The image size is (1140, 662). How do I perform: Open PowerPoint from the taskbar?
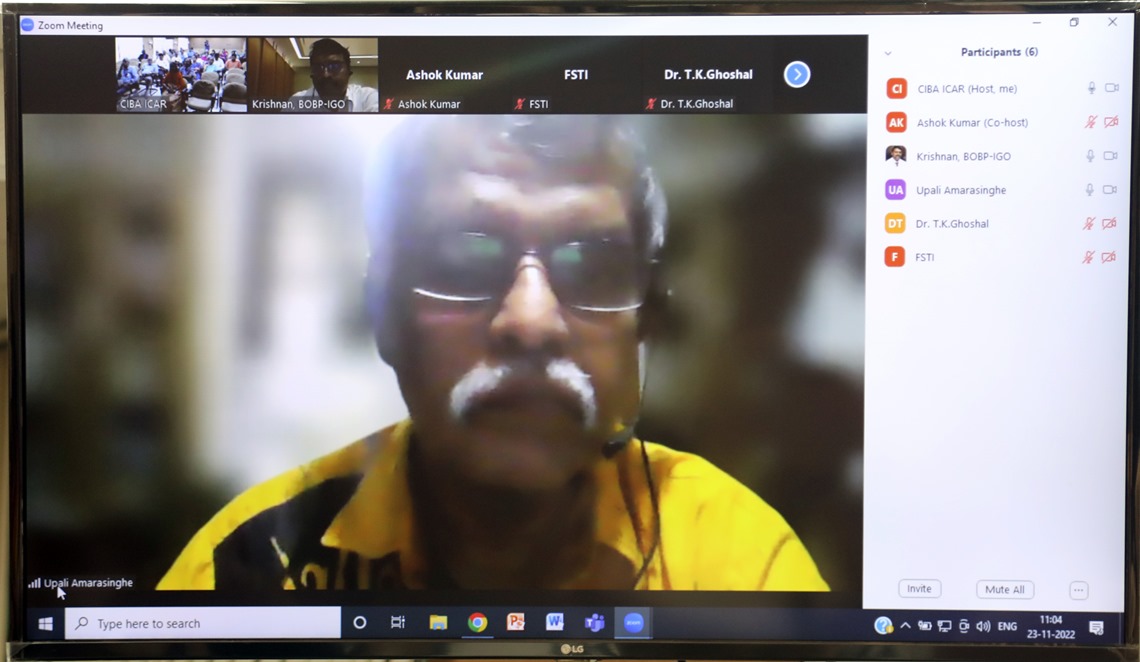coord(516,622)
